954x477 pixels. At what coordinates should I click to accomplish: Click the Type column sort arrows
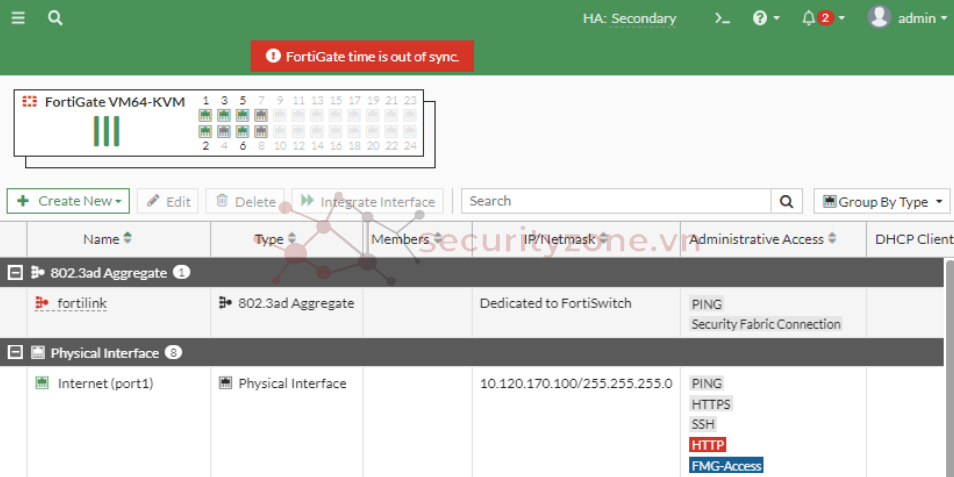[x=292, y=239]
